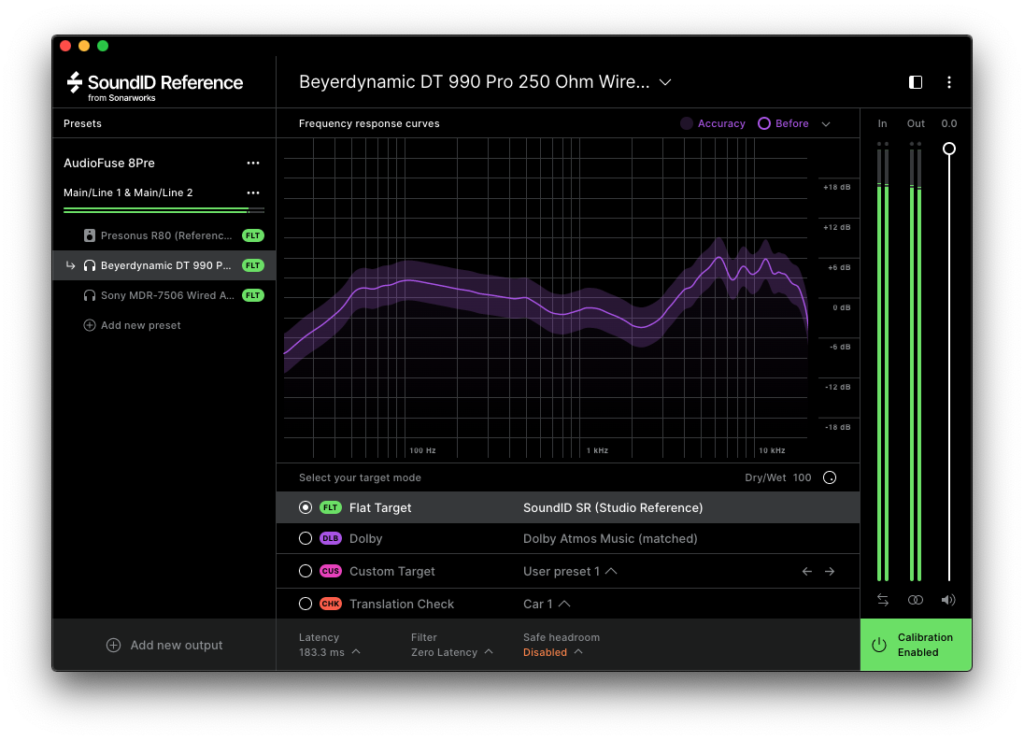
Task: Click the mono listening icon
Action: (915, 600)
